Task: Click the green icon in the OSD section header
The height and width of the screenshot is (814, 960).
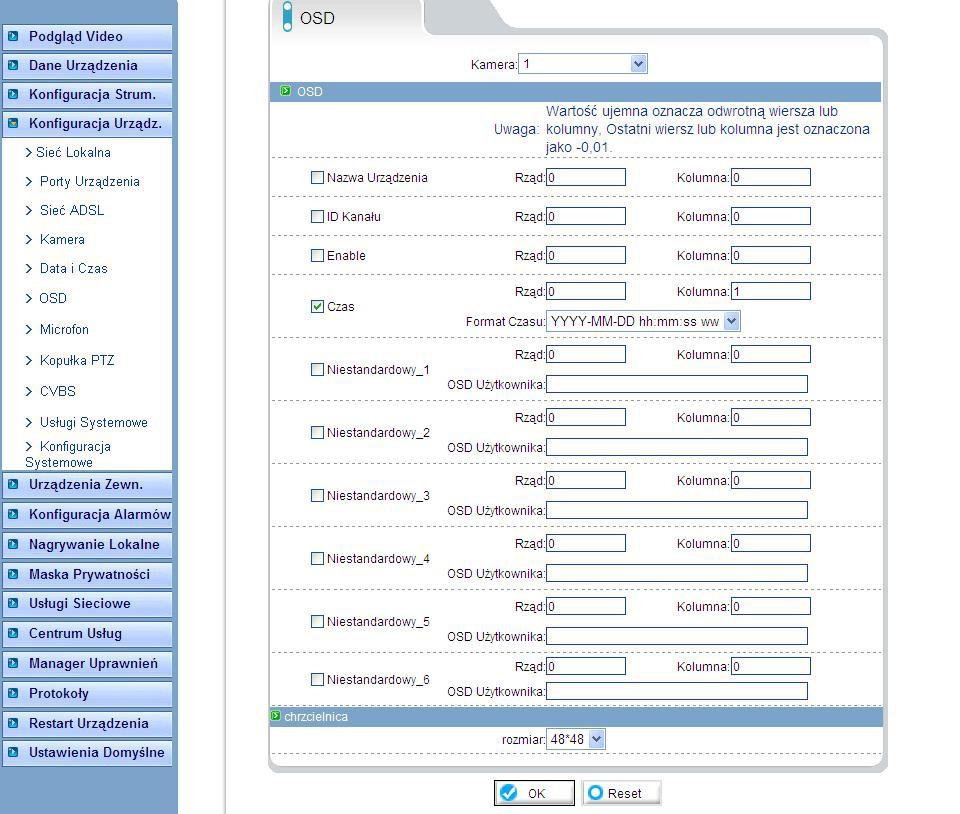Action: pyautogui.click(x=285, y=91)
